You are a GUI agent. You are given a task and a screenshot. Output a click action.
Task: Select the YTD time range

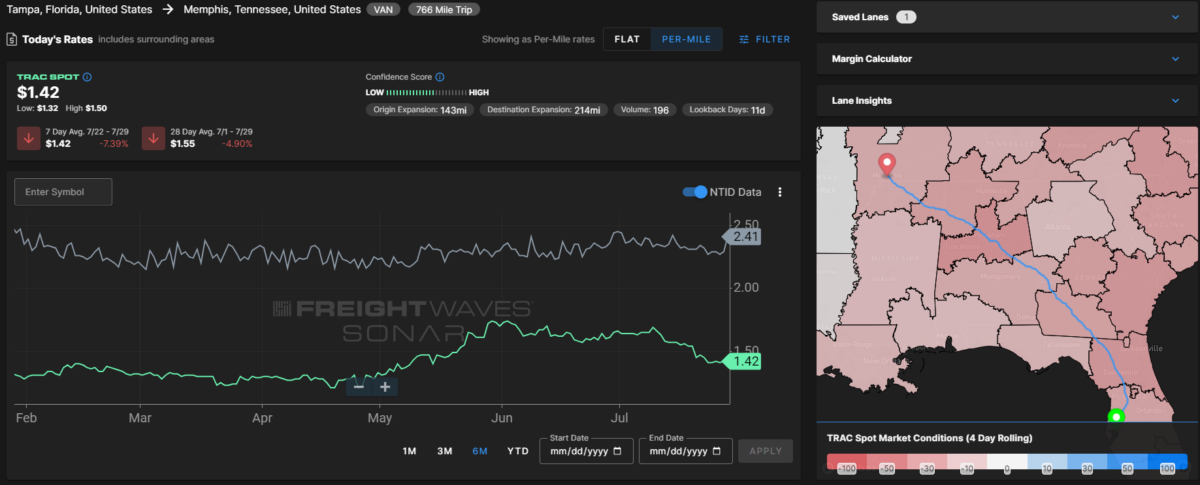click(518, 451)
